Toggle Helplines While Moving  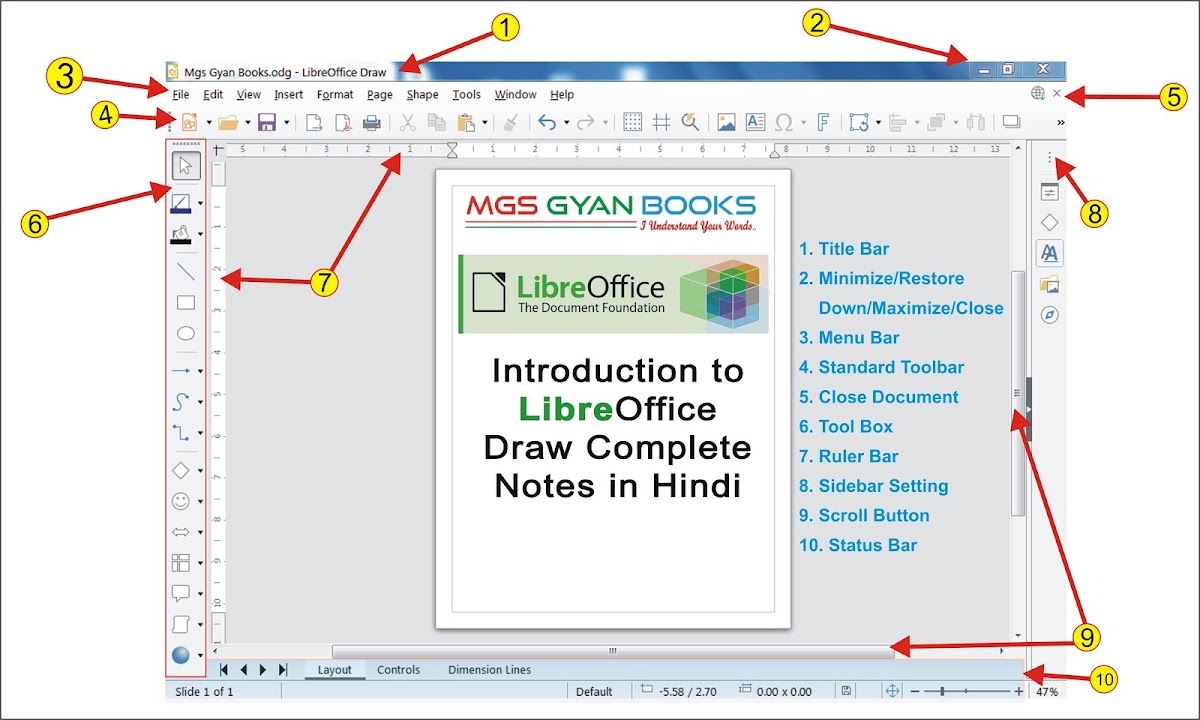click(x=662, y=122)
